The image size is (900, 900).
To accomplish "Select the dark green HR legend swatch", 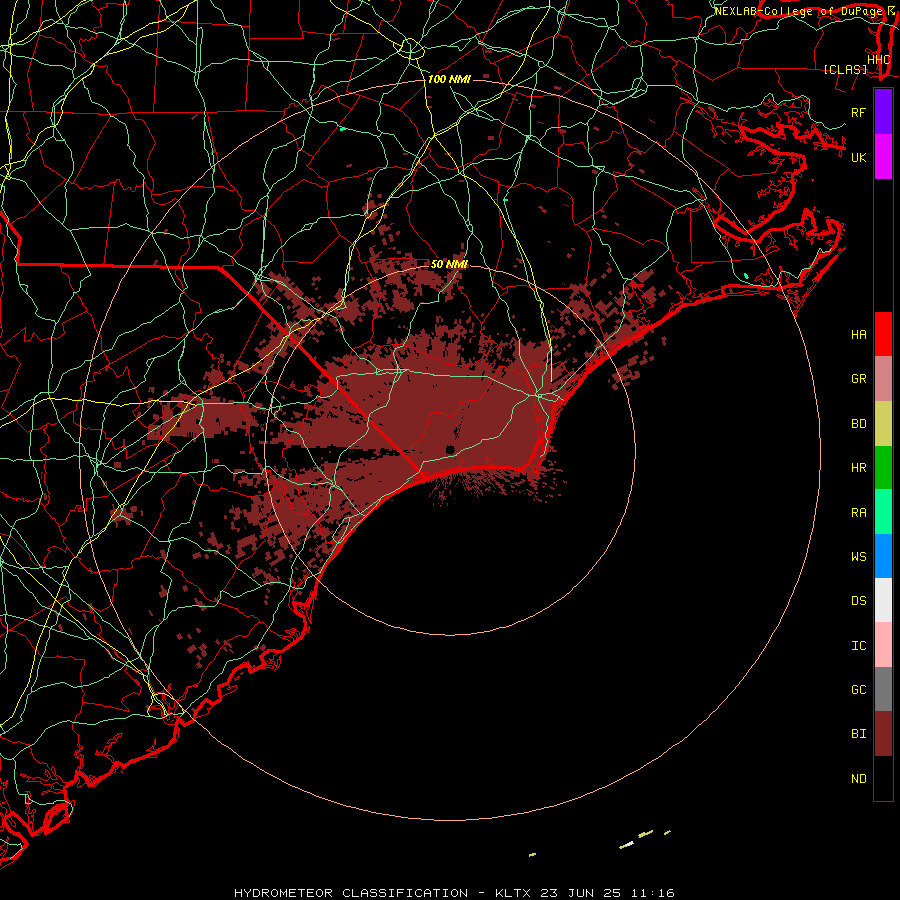I will [x=883, y=468].
